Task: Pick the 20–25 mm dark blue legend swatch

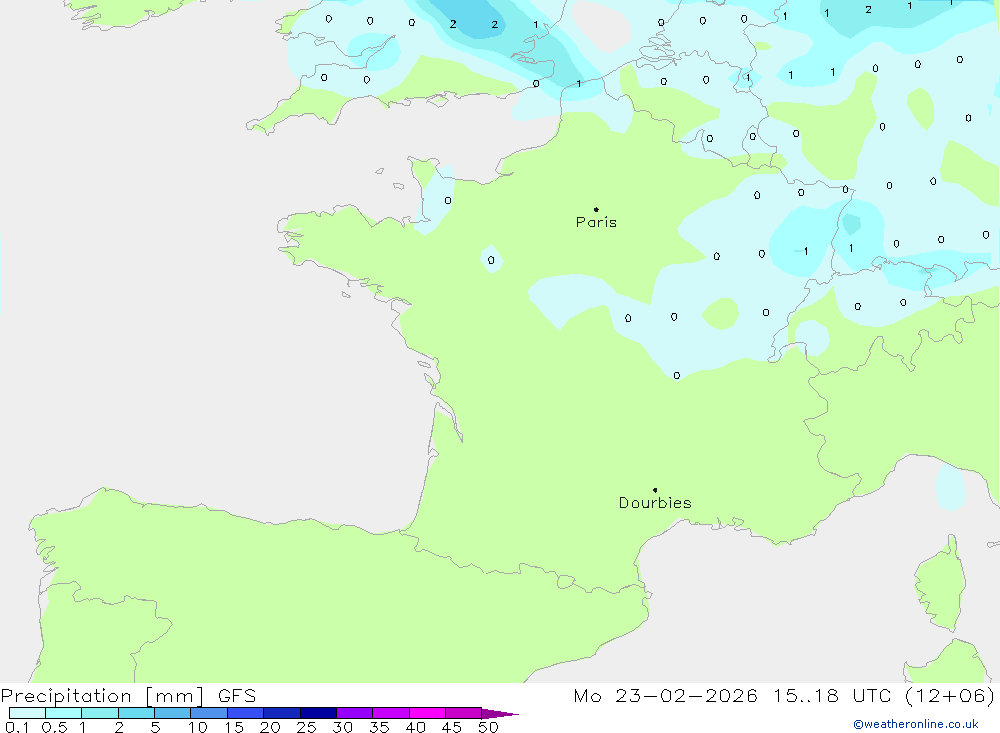Action: click(x=282, y=713)
